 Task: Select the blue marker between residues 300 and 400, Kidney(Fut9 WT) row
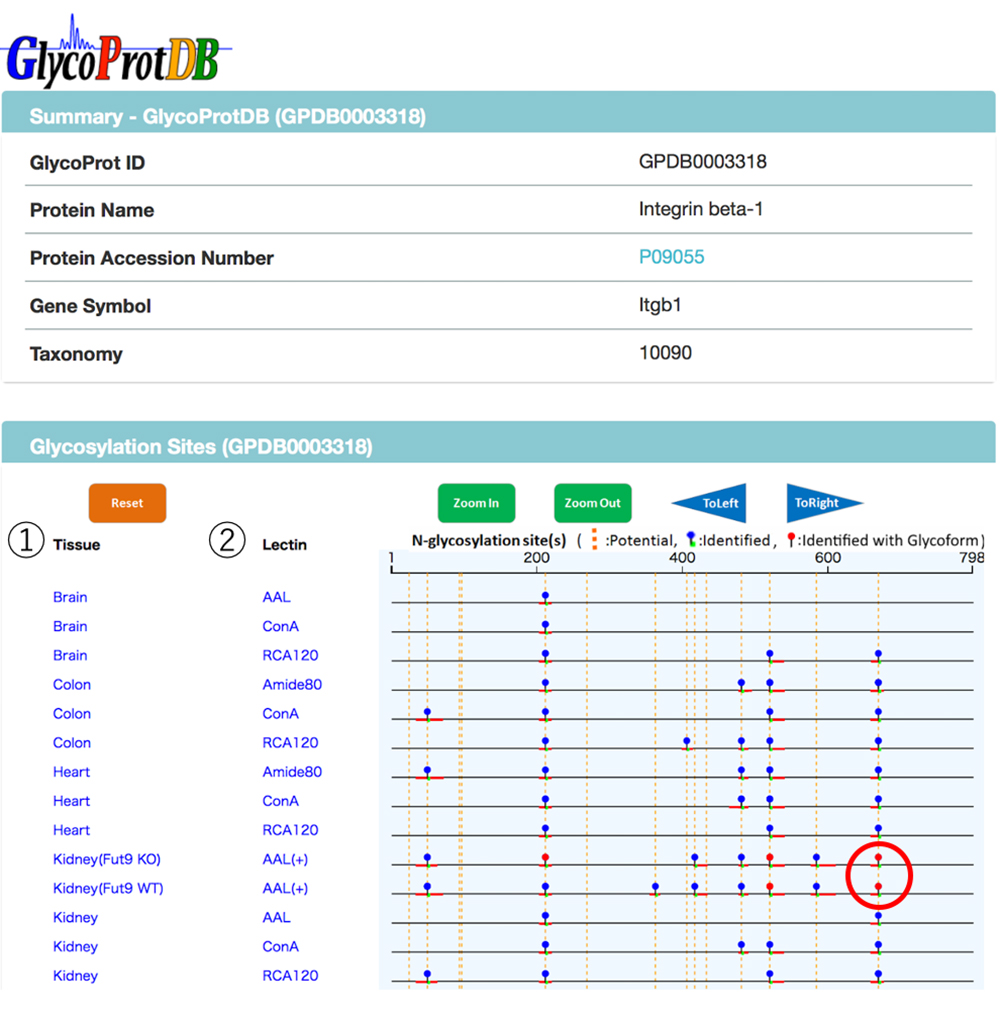656,888
